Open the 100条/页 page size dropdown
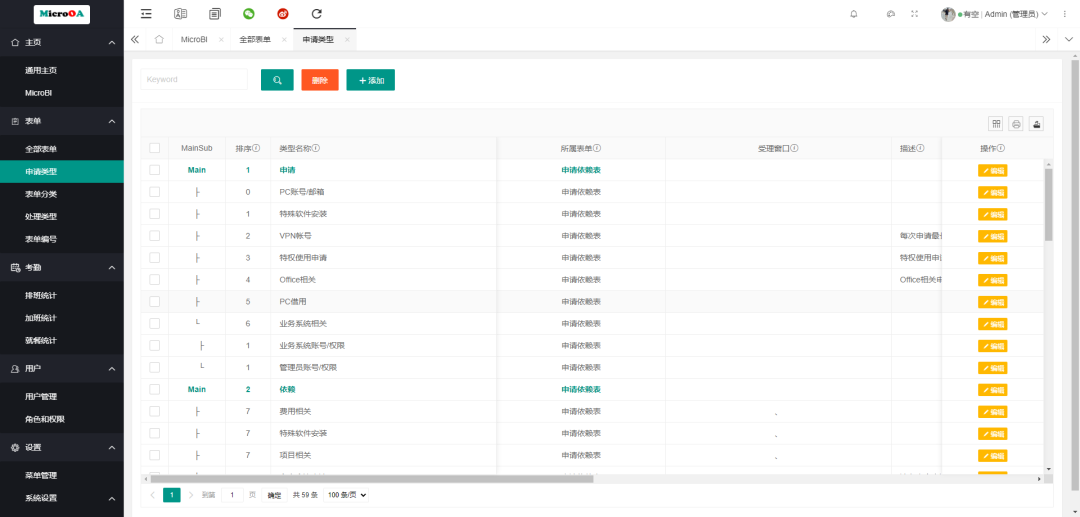Screen dimensions: 1080x517 coord(346,495)
